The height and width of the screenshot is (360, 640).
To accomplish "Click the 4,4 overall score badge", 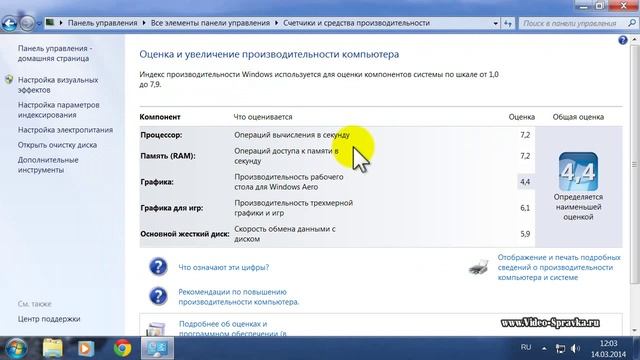I will pos(578,171).
